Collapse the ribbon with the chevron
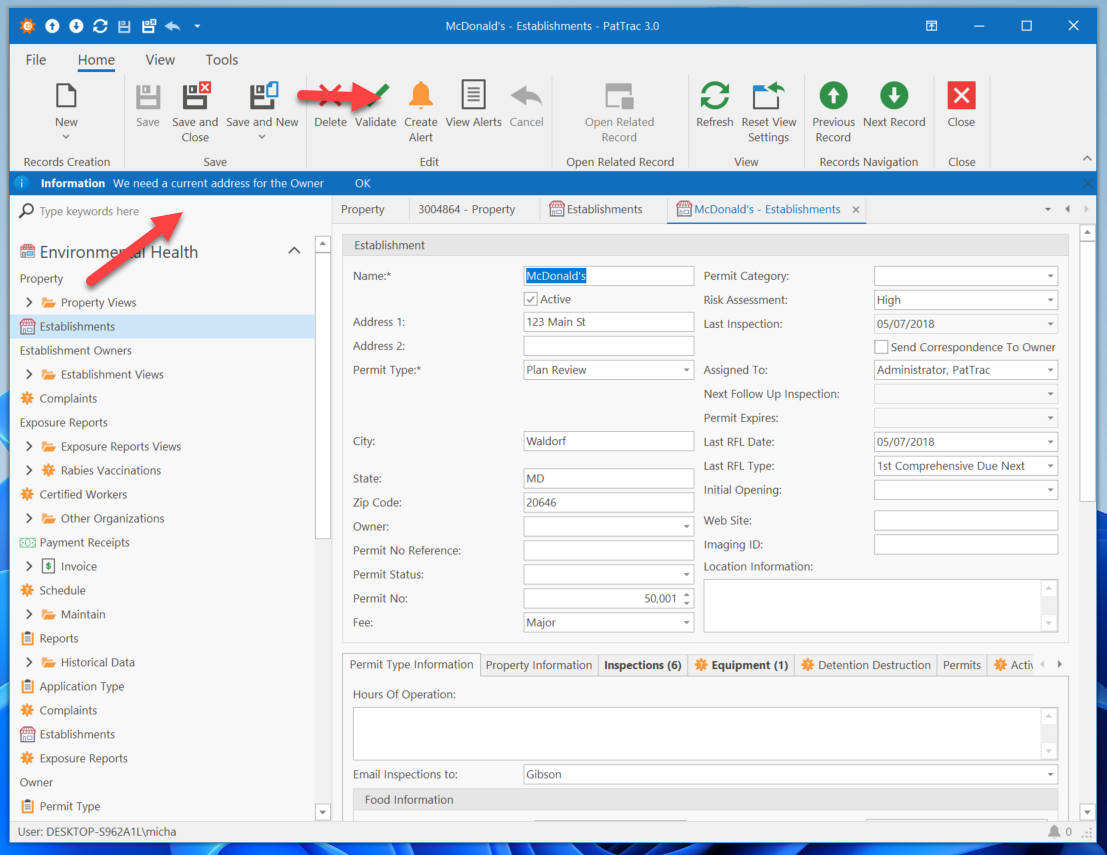Viewport: 1107px width, 855px height. [1087, 159]
